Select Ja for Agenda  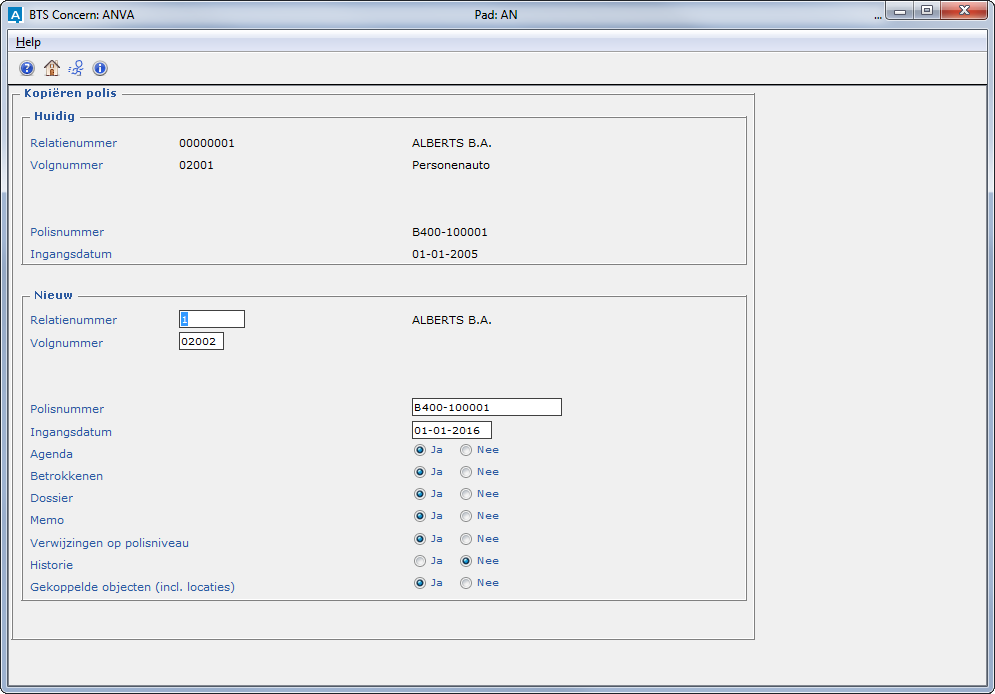[420, 450]
